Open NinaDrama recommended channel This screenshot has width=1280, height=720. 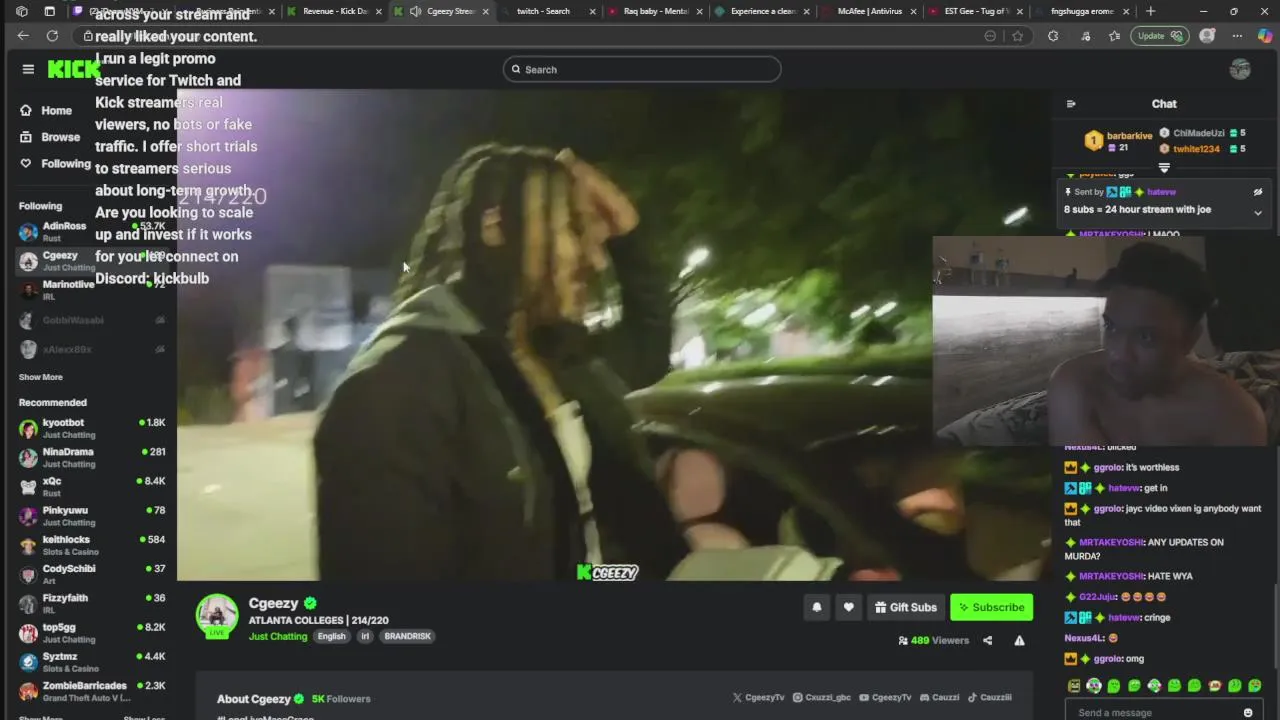click(x=92, y=457)
